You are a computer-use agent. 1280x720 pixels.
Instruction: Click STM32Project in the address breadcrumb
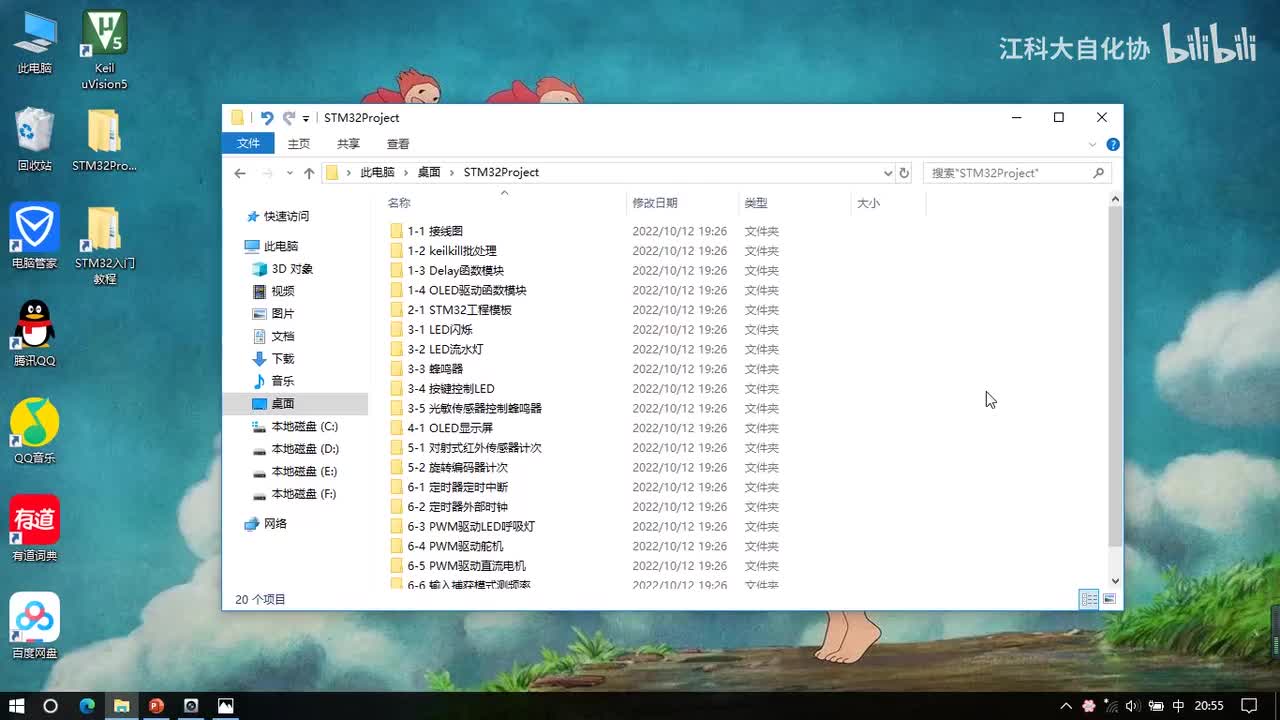(x=501, y=173)
